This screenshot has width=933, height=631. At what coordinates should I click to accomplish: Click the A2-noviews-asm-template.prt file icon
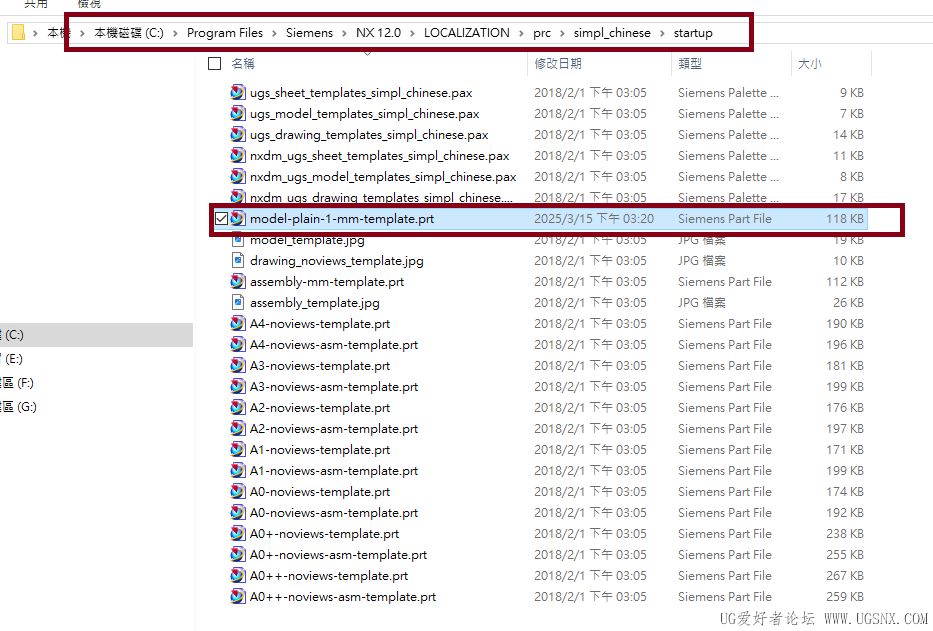click(x=237, y=429)
